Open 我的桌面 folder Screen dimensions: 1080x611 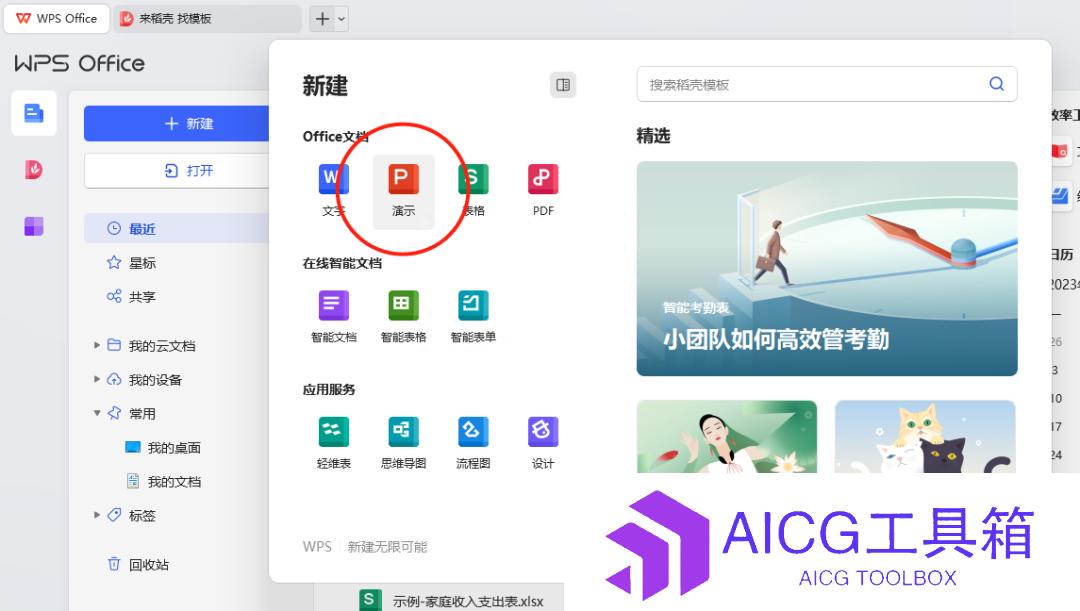tap(163, 448)
